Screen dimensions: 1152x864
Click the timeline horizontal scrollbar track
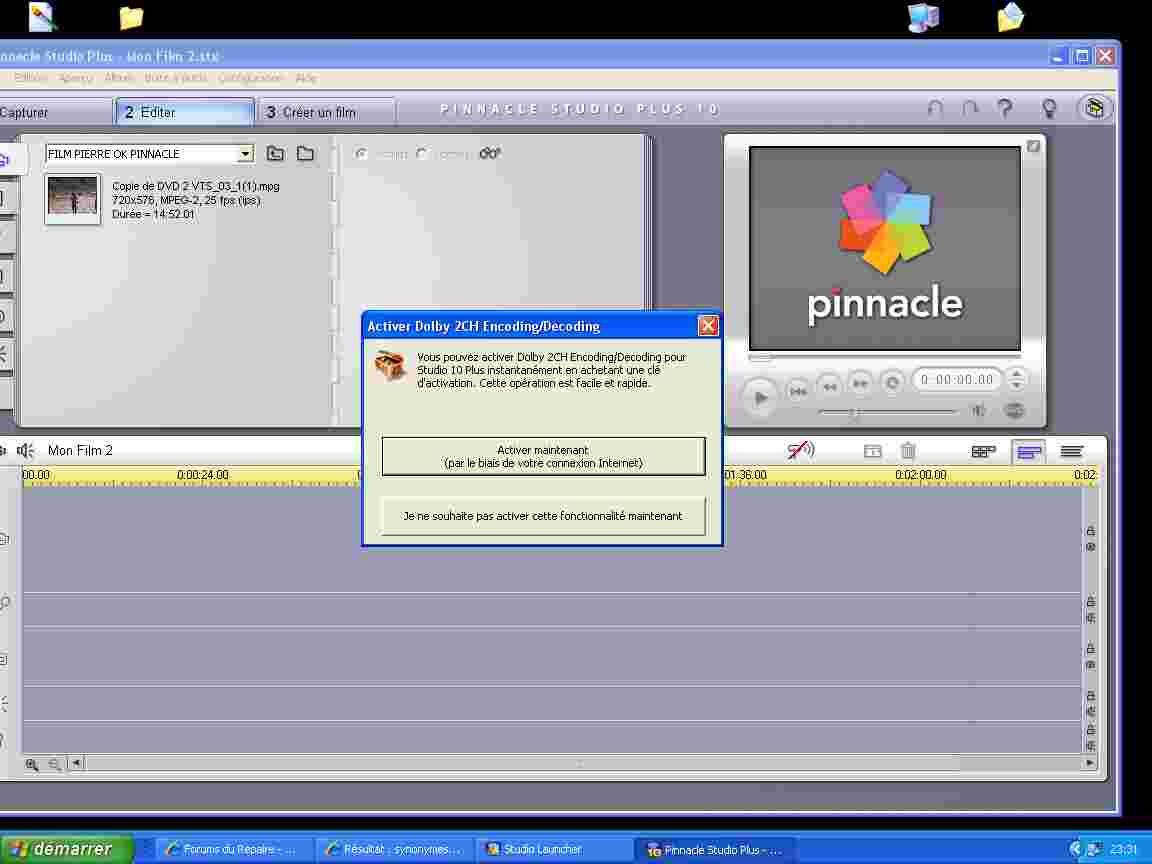coord(583,763)
